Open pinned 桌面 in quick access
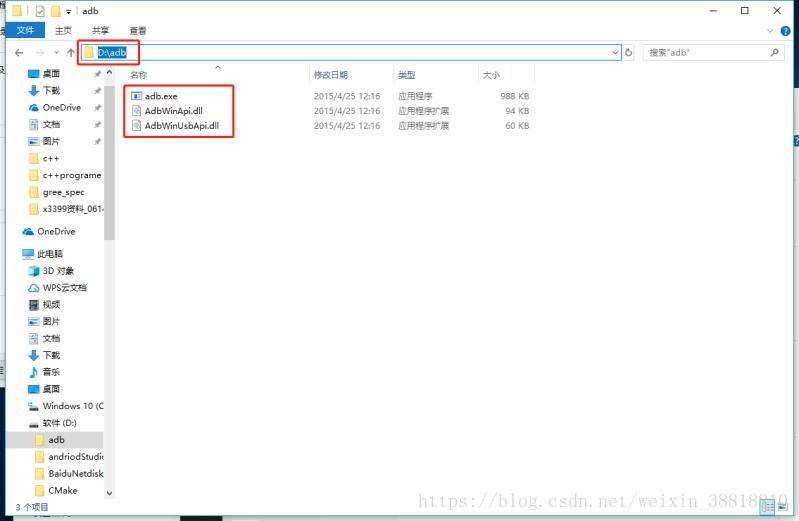The height and width of the screenshot is (521, 799). 51,74
